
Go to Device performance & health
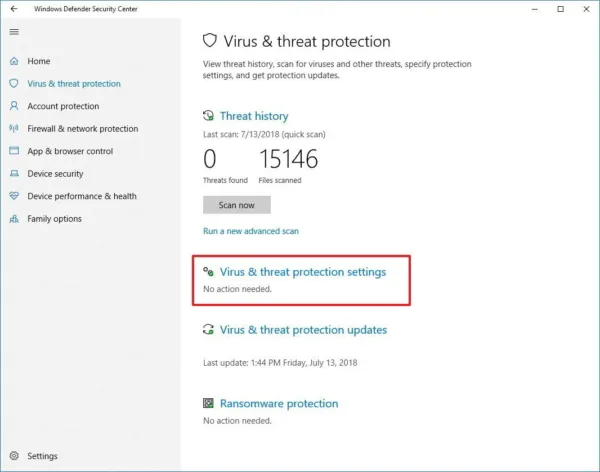pos(82,196)
